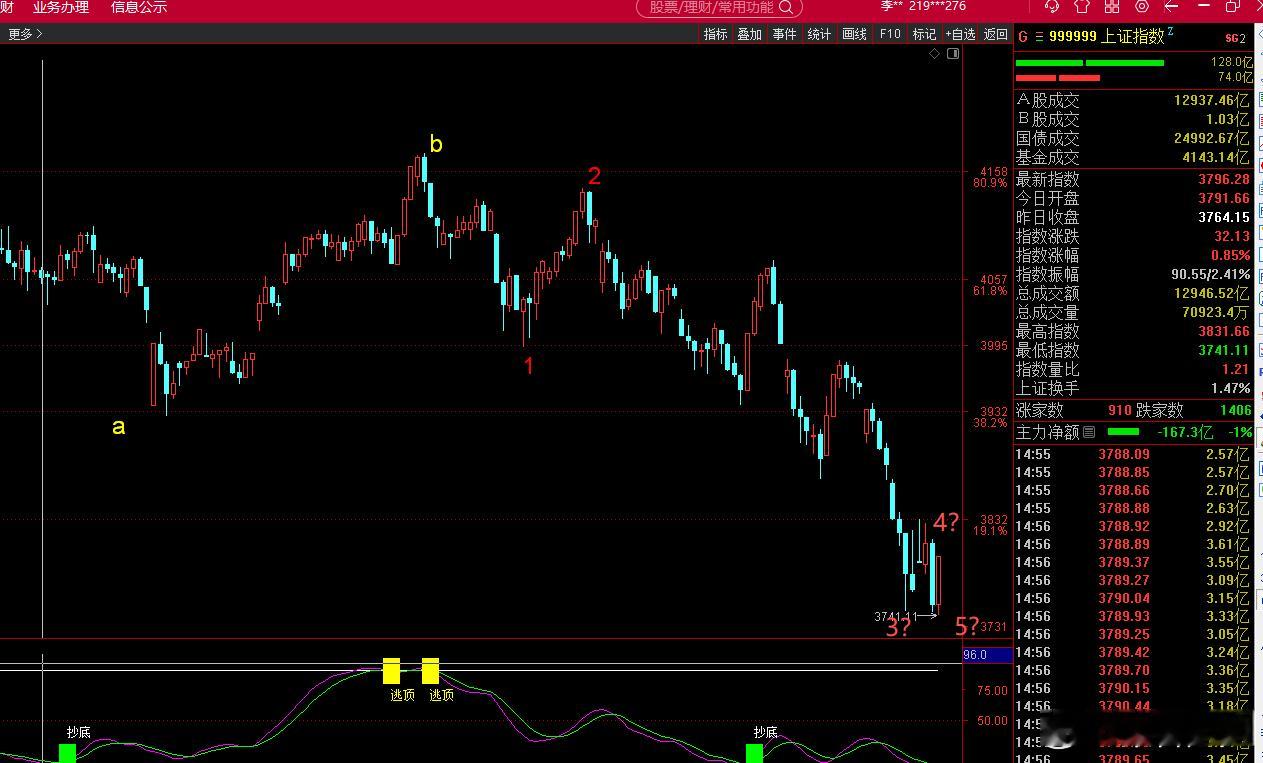Image resolution: width=1263 pixels, height=763 pixels.
Task: Open the F10 company info
Action: [x=890, y=34]
